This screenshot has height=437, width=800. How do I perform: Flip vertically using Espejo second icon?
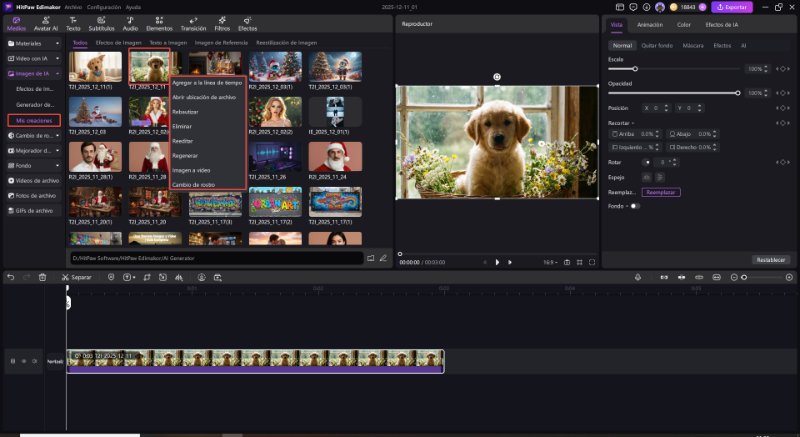[x=660, y=177]
